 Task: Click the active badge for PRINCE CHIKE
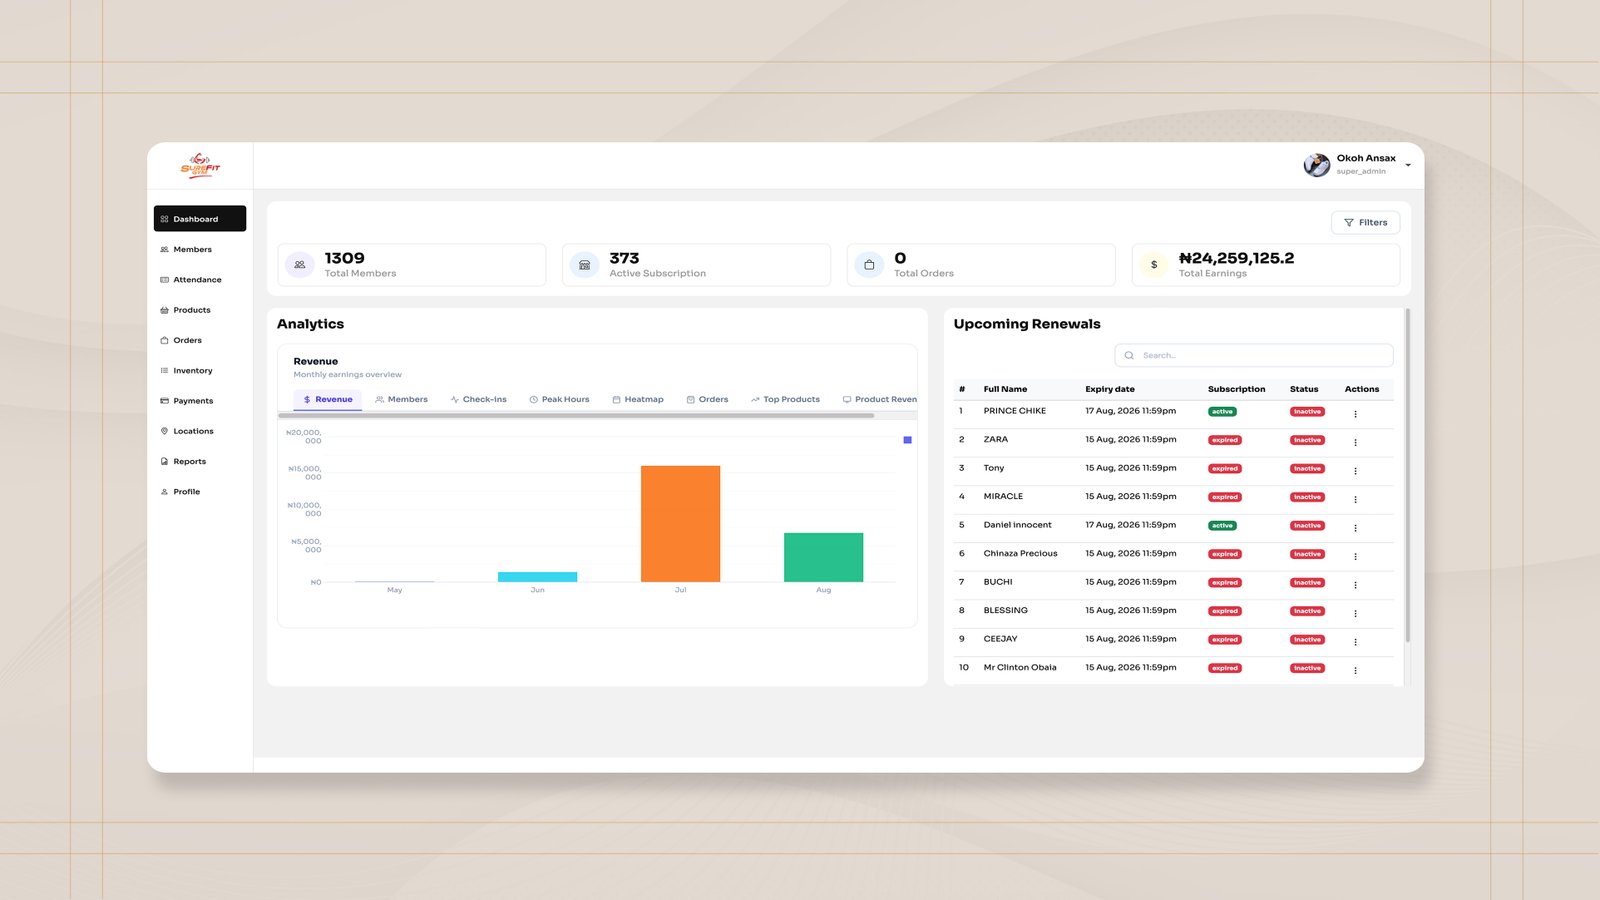pos(1222,412)
